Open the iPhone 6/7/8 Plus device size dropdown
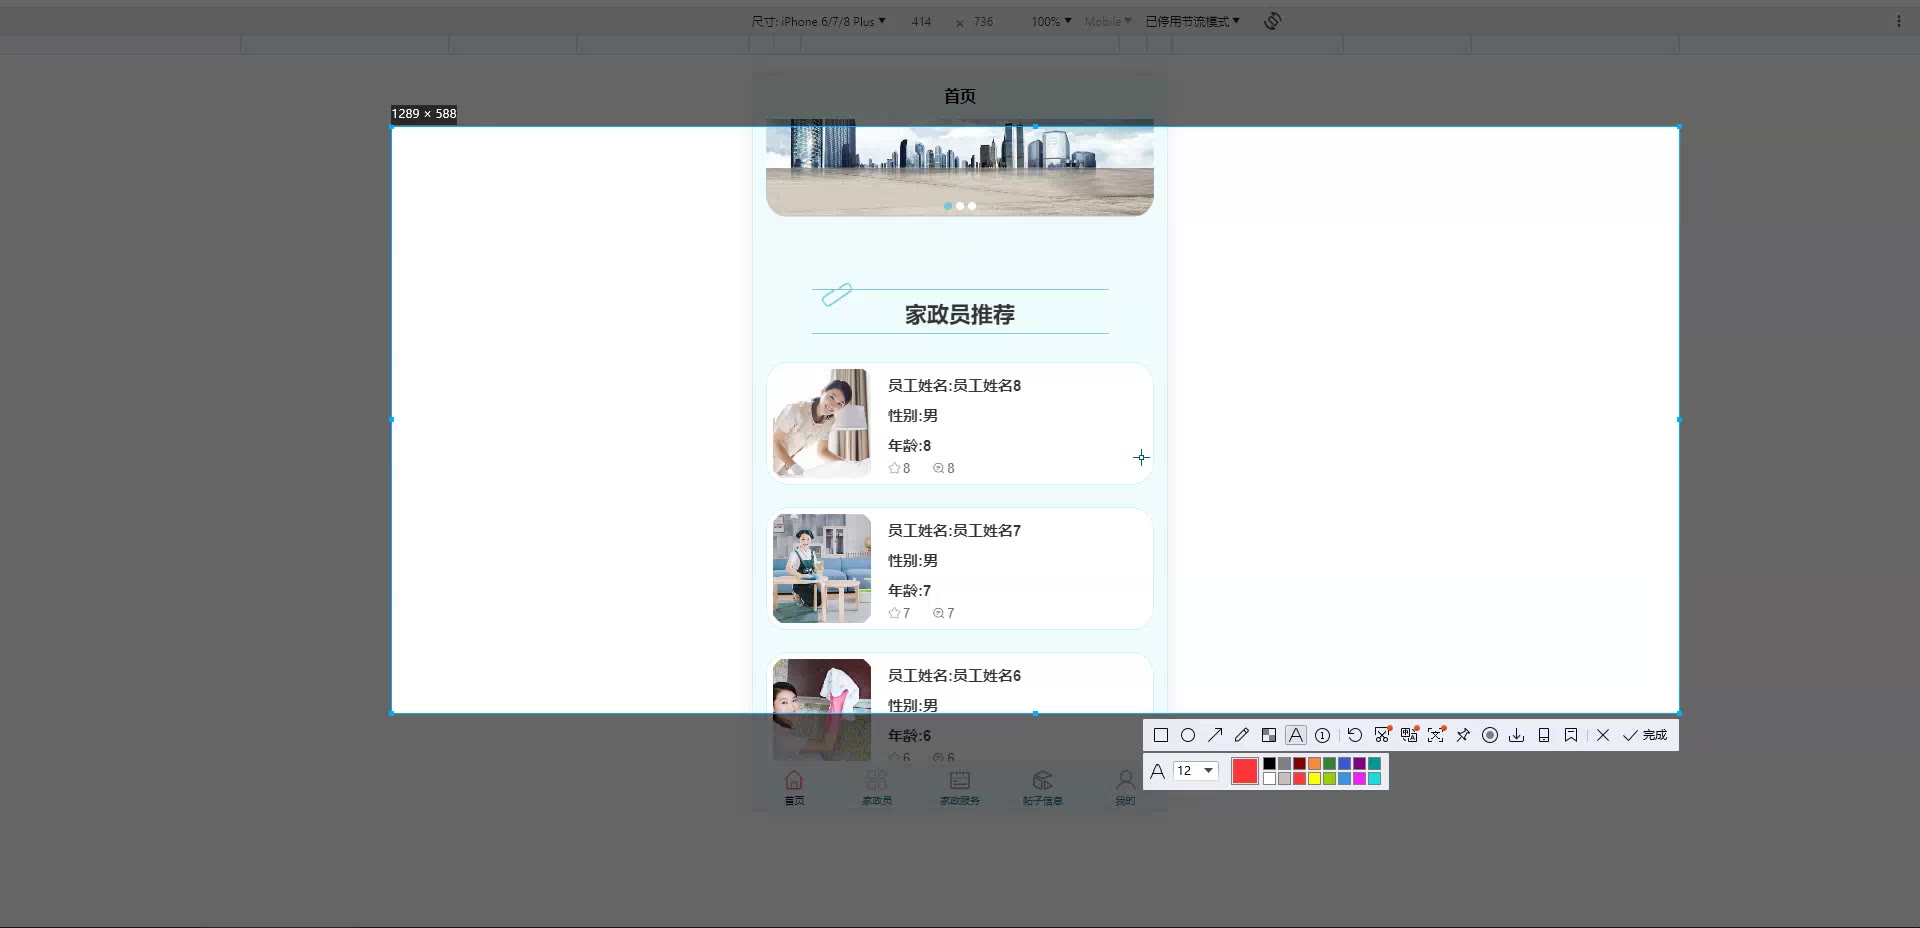Viewport: 1920px width, 928px height. [x=819, y=21]
